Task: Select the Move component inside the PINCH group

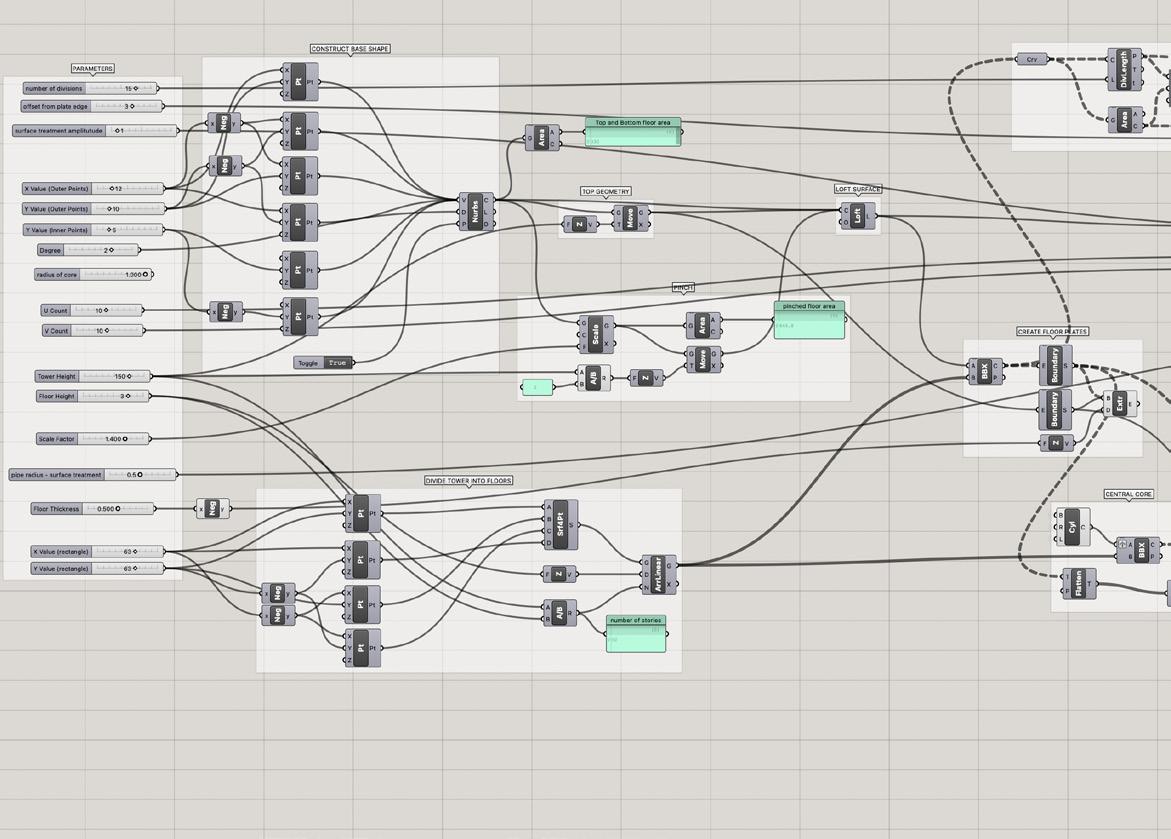Action: [702, 359]
